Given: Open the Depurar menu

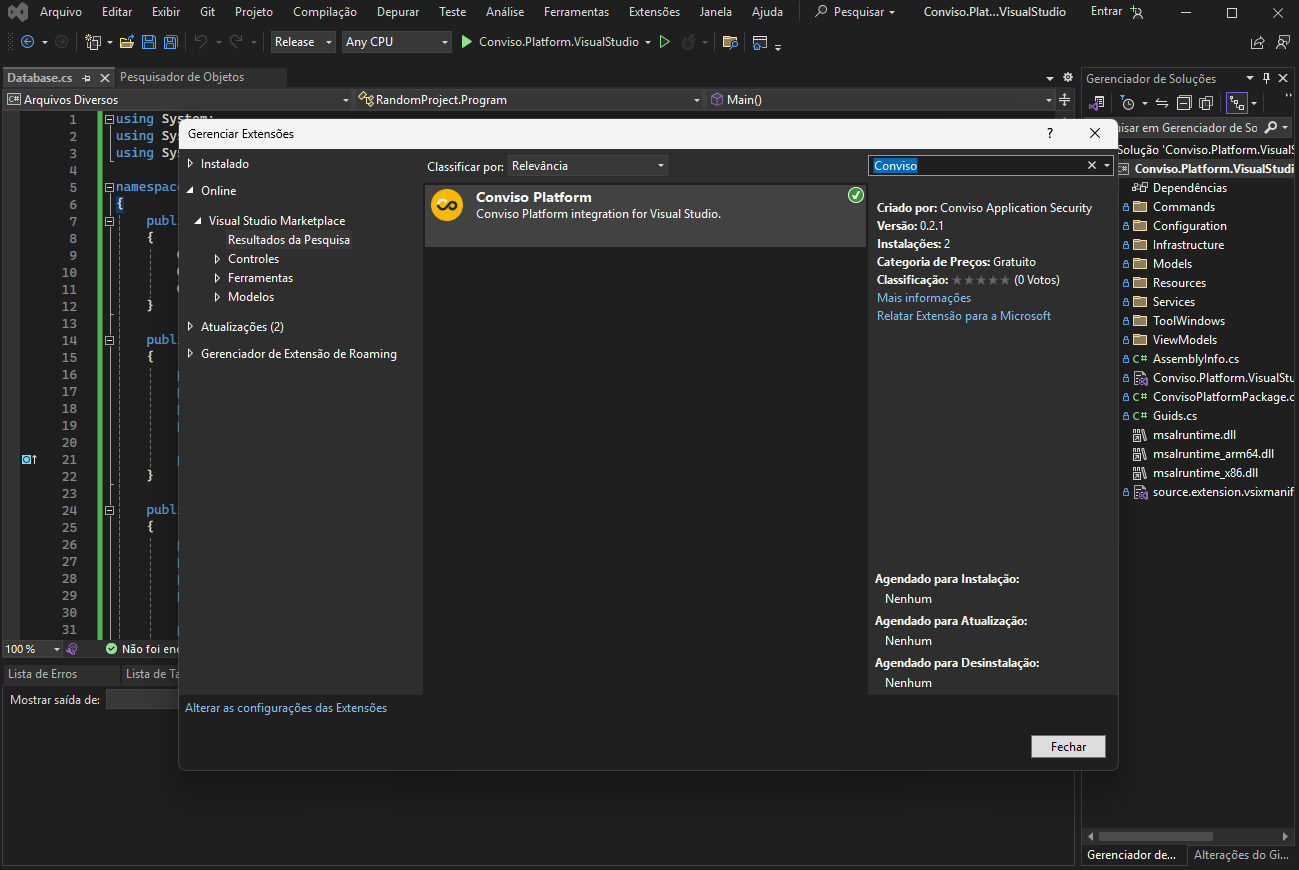Looking at the screenshot, I should [398, 12].
